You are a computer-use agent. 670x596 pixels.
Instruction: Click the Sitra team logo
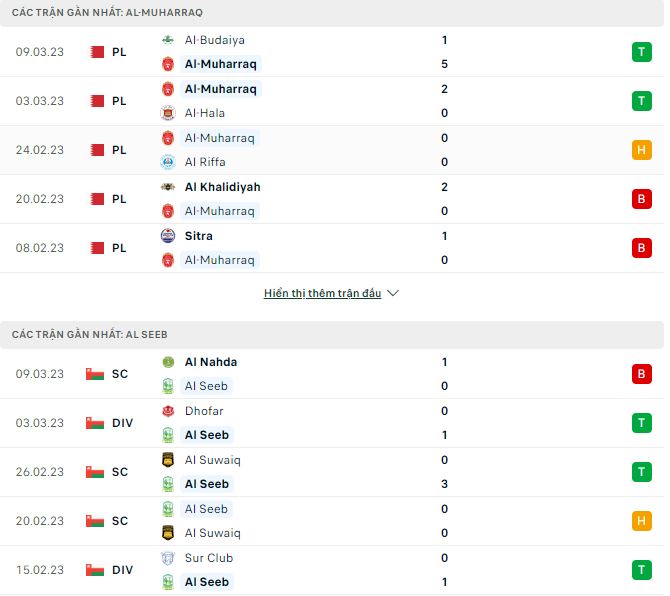[168, 236]
